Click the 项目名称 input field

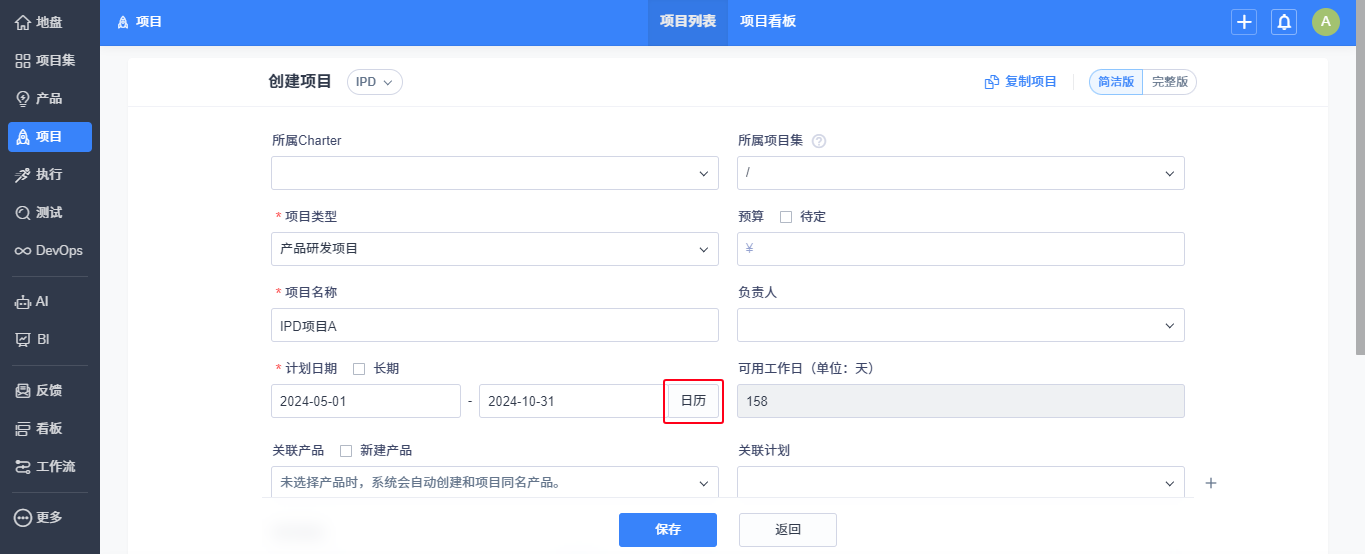[x=494, y=325]
